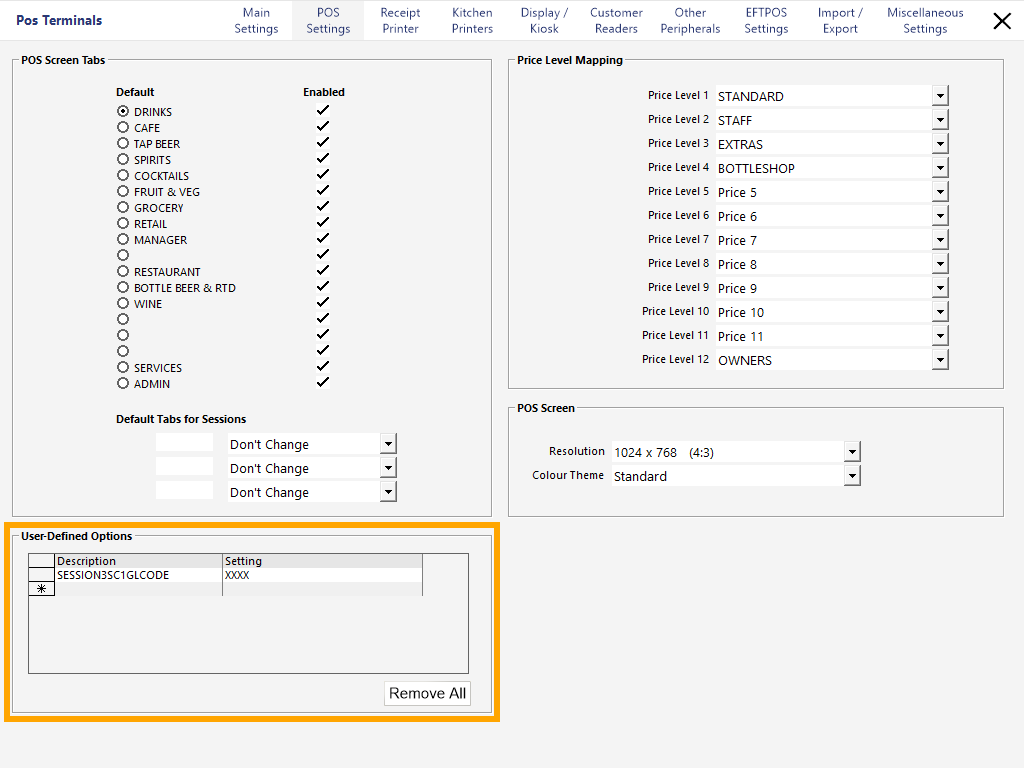Open the Price Level 4 BOTTLESHOP dropdown
The height and width of the screenshot is (768, 1024).
[x=939, y=167]
